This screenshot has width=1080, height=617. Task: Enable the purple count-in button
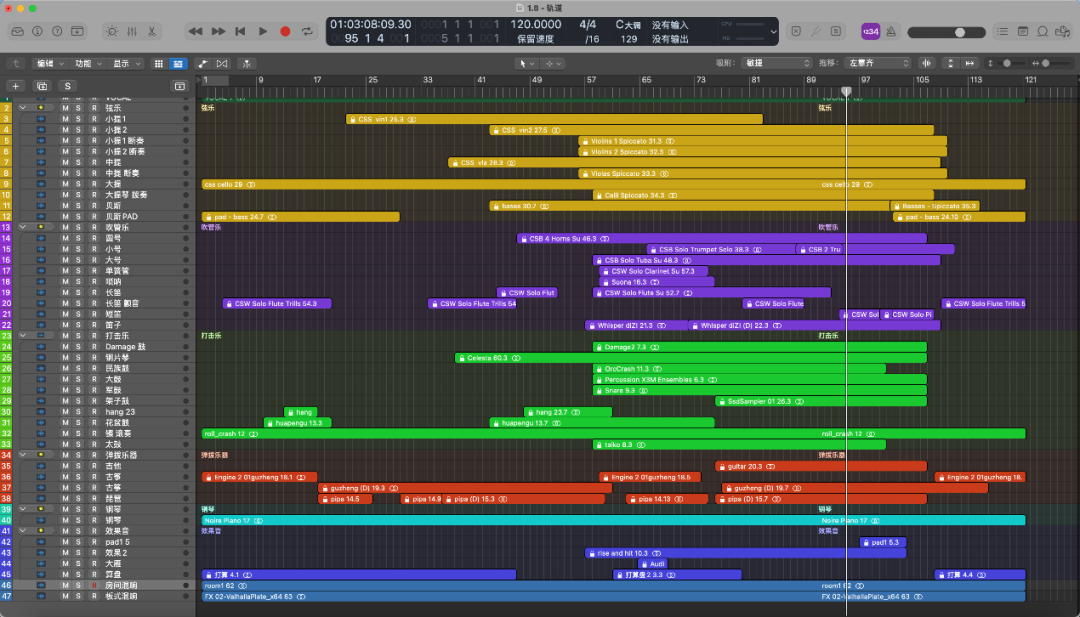tap(871, 31)
